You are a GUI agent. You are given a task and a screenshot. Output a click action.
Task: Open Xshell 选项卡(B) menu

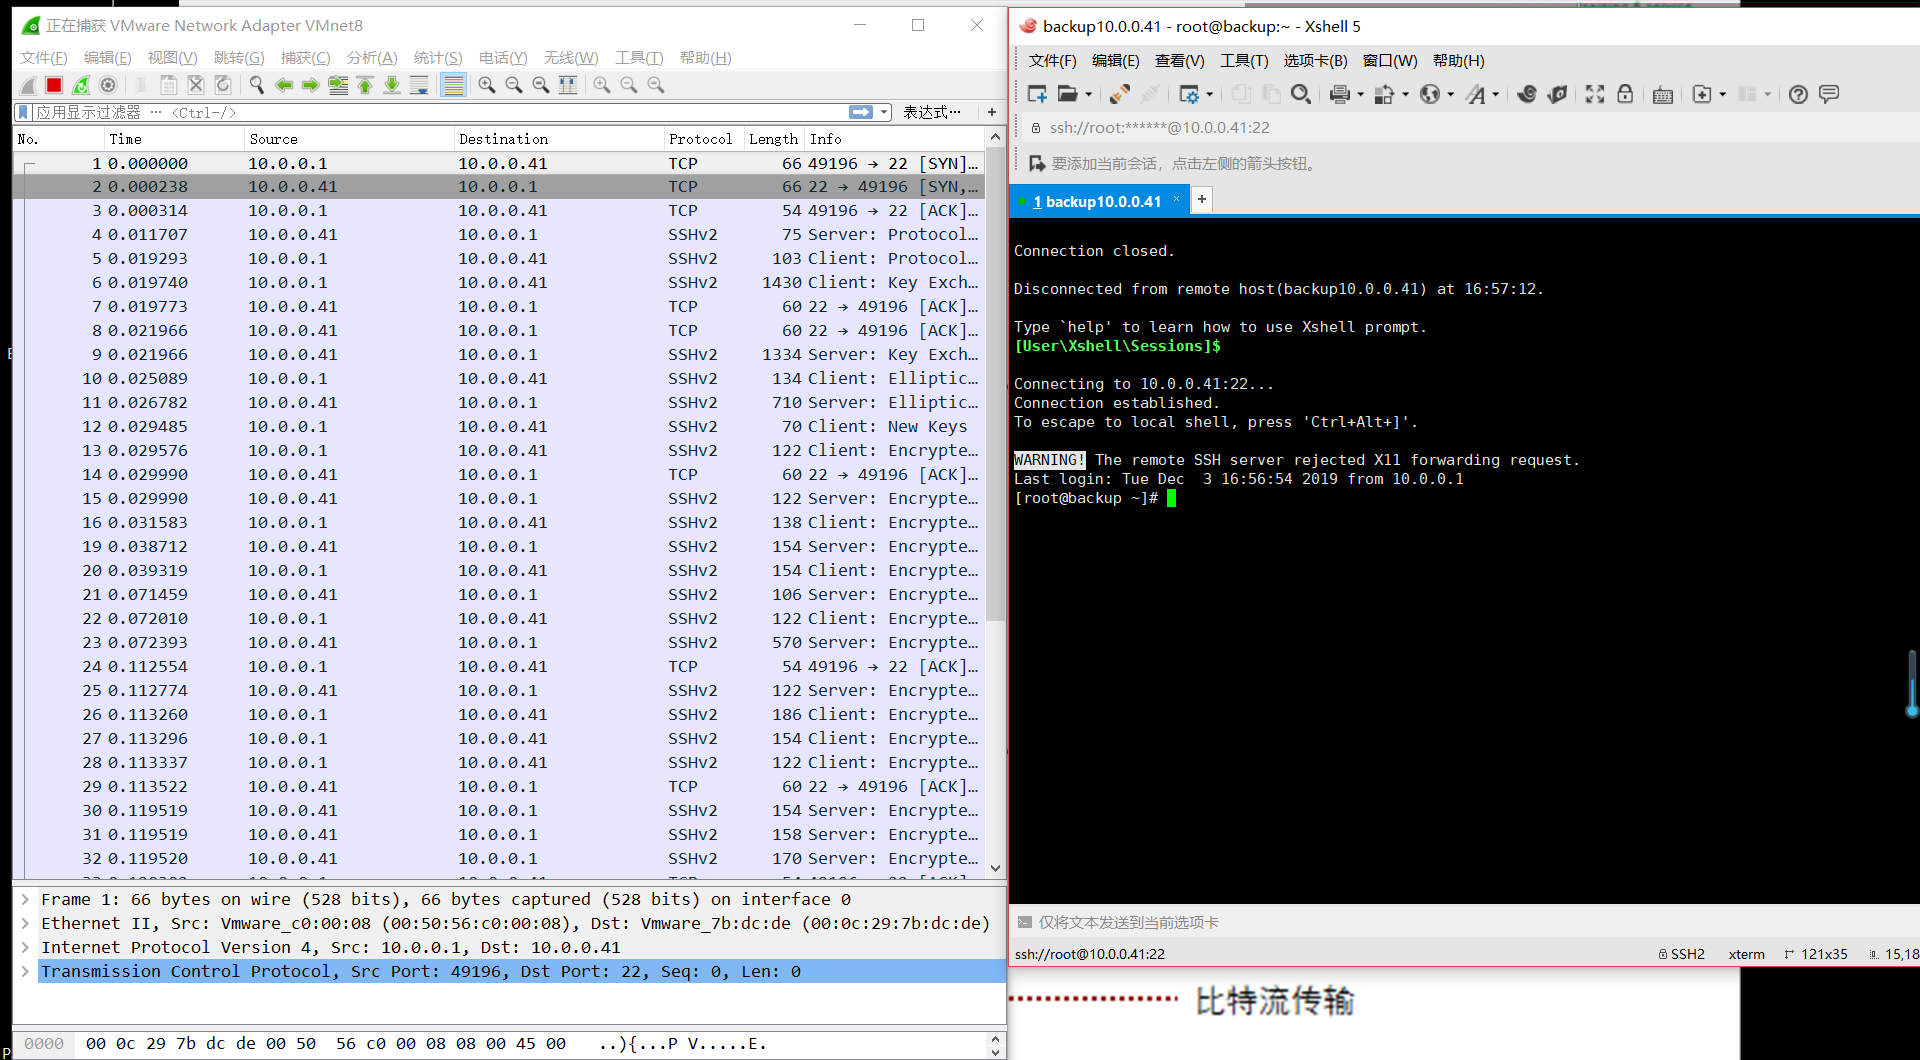point(1315,61)
